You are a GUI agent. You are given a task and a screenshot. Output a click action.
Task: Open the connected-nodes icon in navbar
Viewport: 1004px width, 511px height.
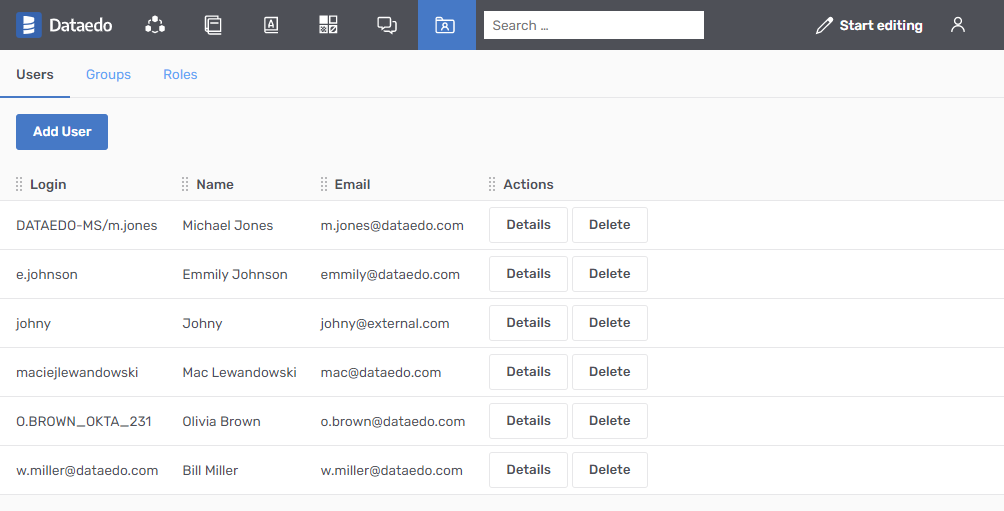click(x=155, y=25)
